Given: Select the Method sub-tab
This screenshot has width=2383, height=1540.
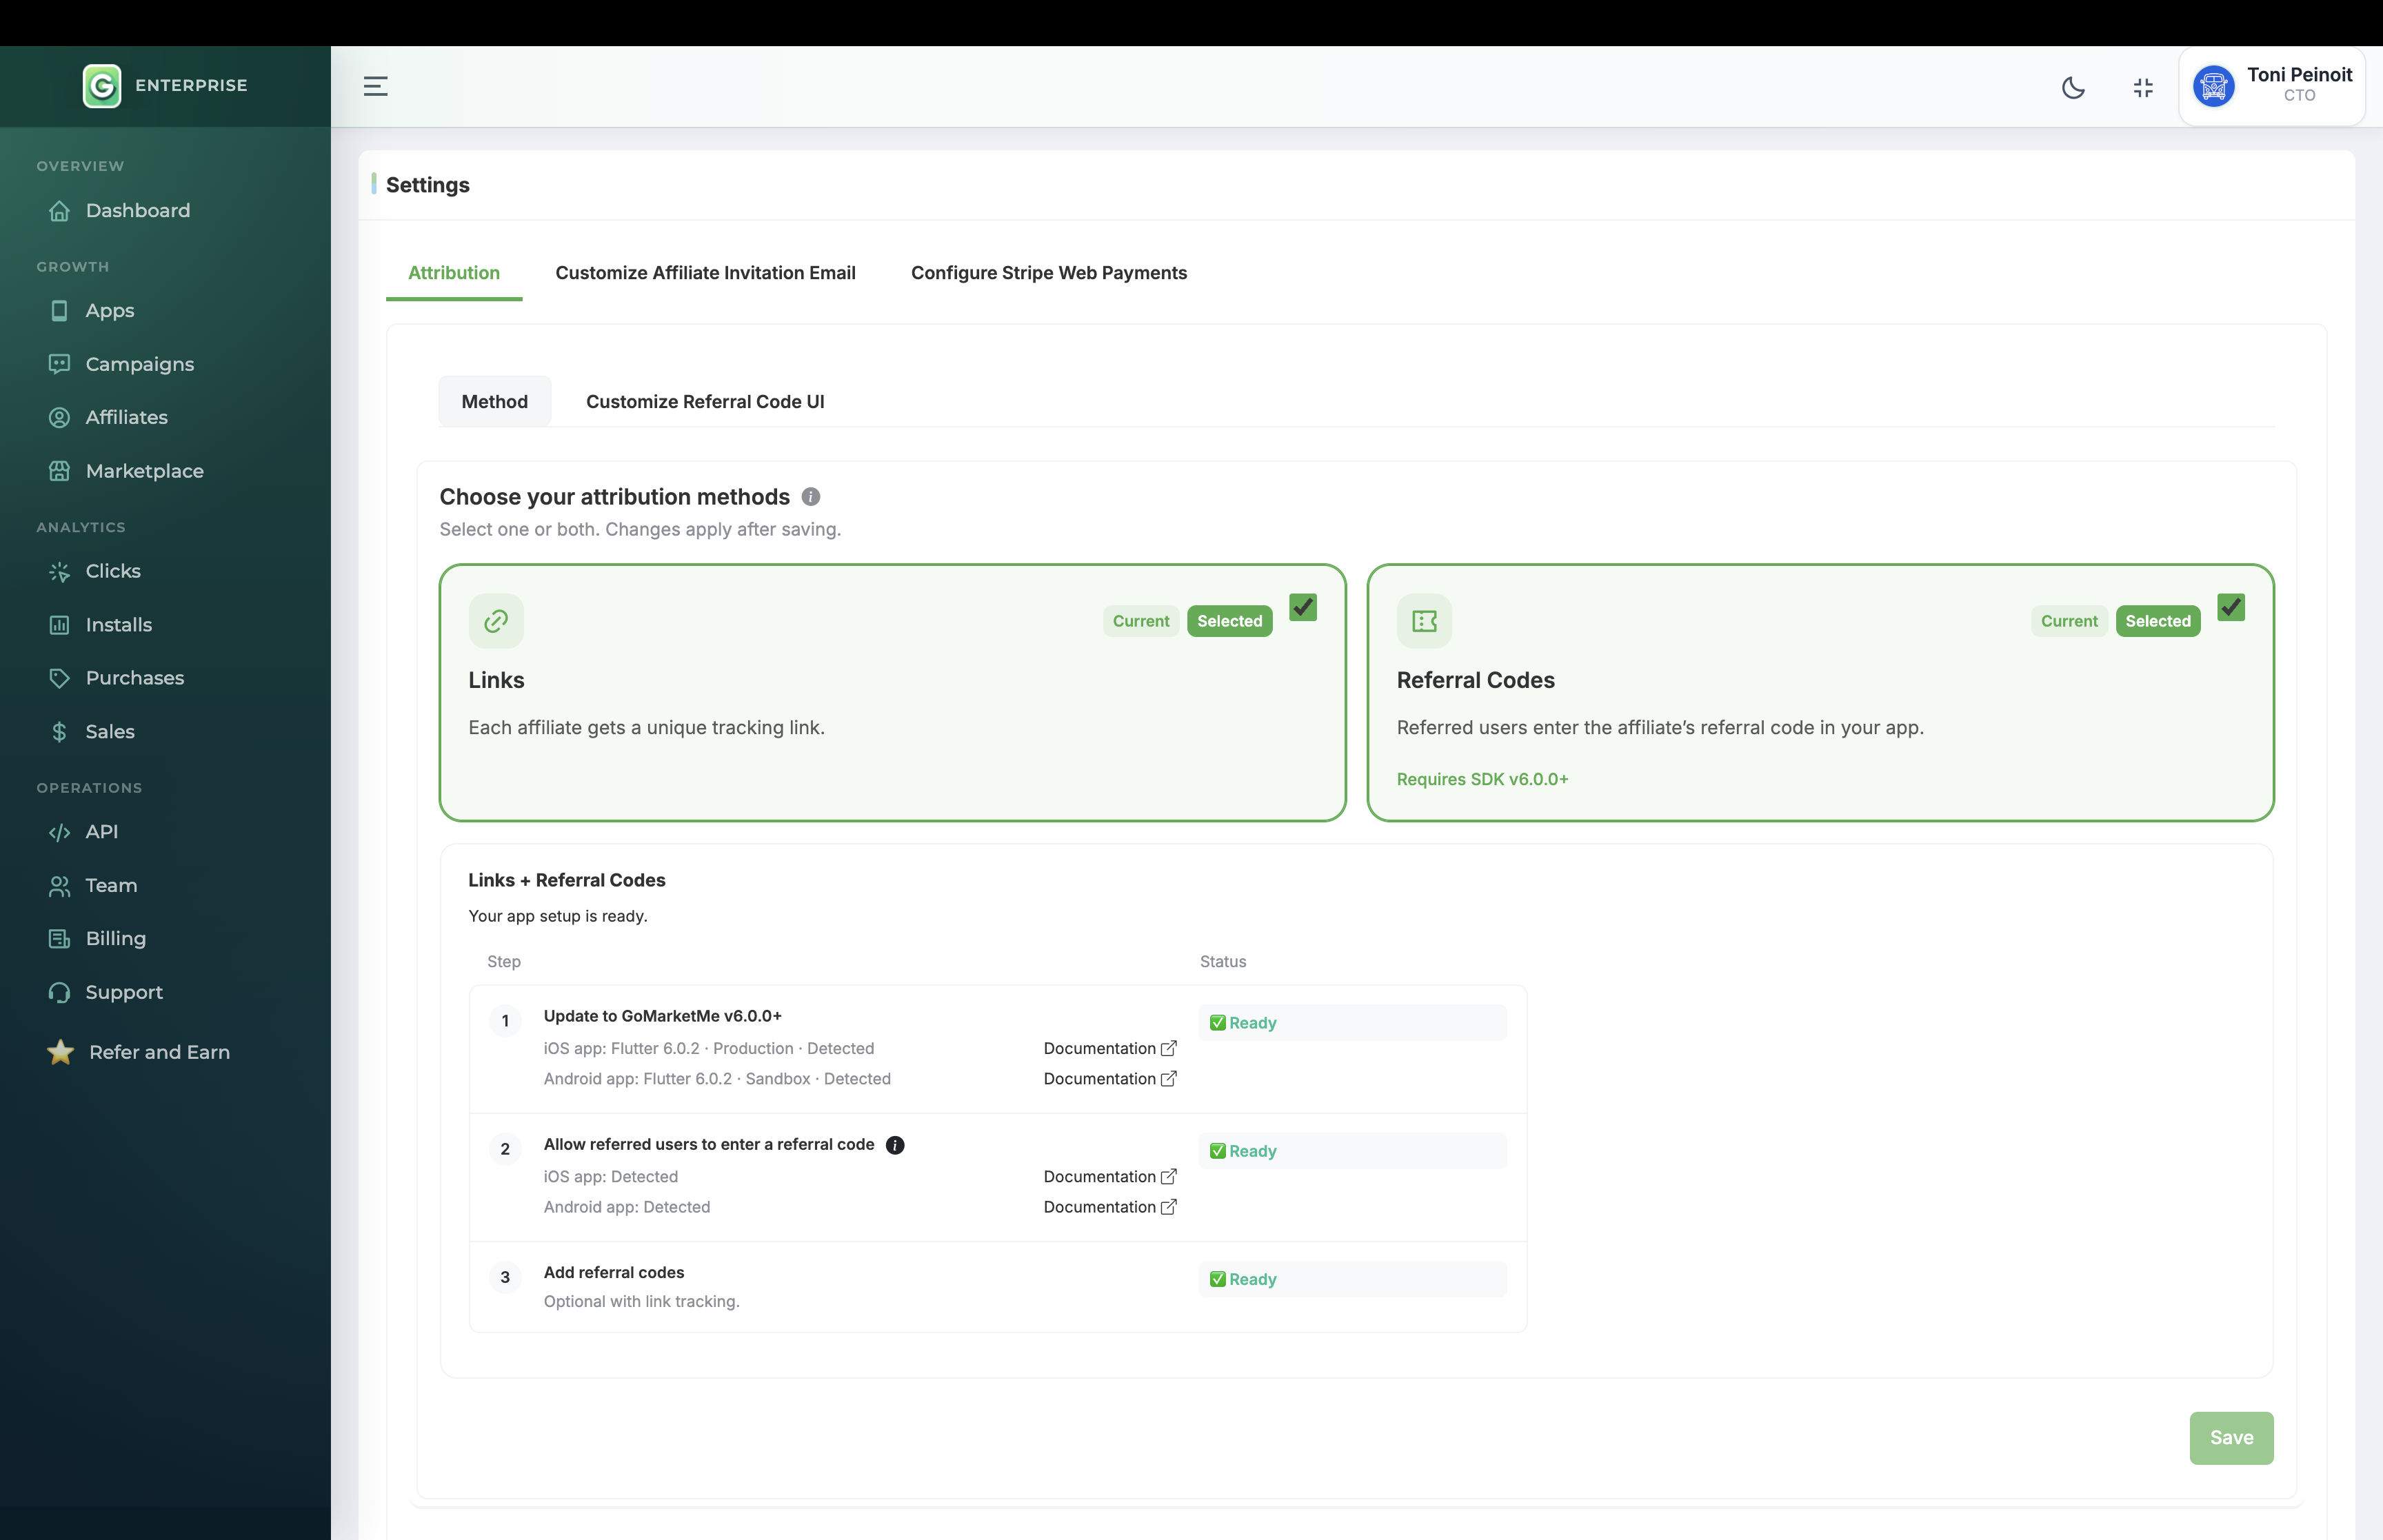Looking at the screenshot, I should pyautogui.click(x=495, y=401).
